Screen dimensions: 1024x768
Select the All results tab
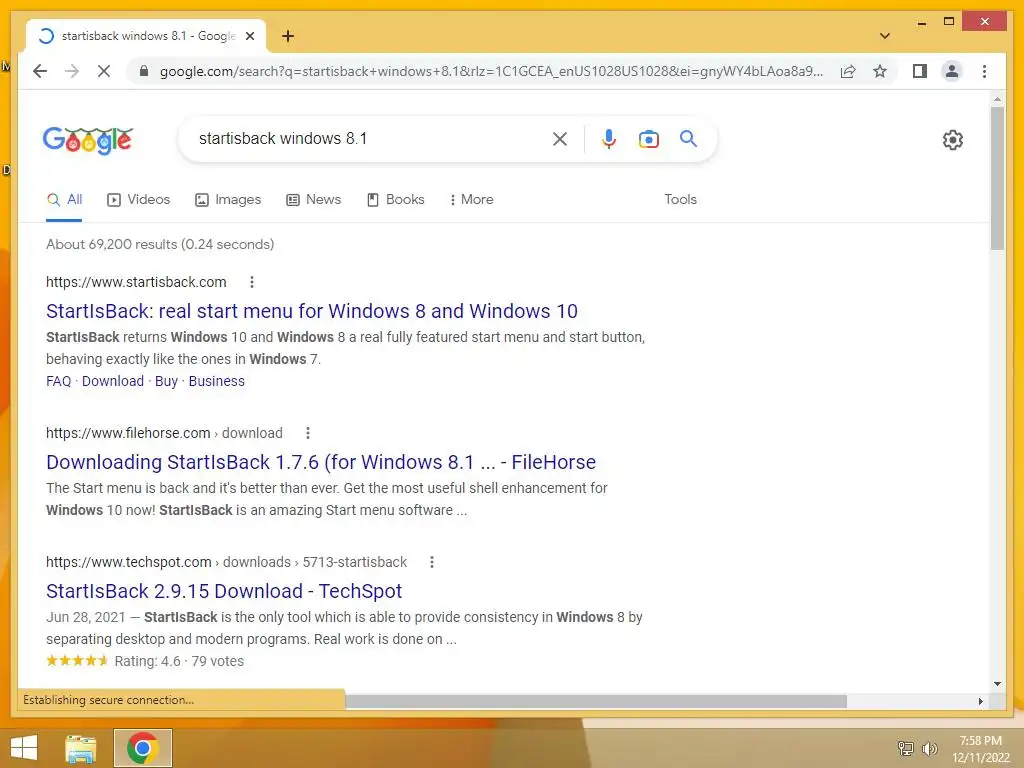click(x=65, y=200)
